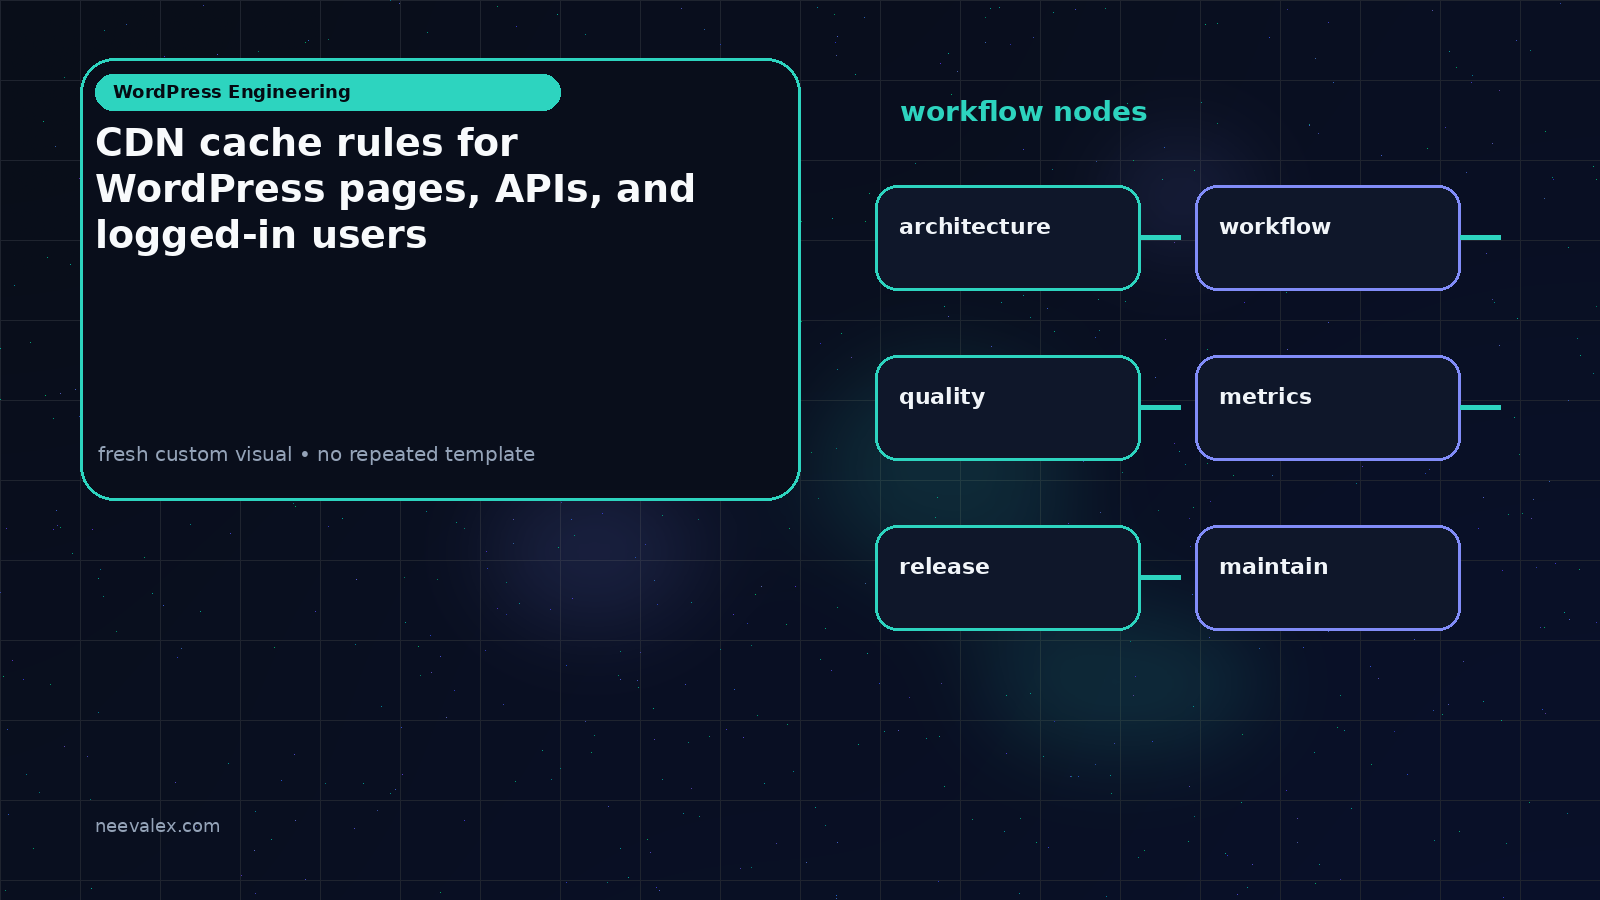This screenshot has width=1600, height=900.
Task: Open the quality node card
Action: point(1008,408)
